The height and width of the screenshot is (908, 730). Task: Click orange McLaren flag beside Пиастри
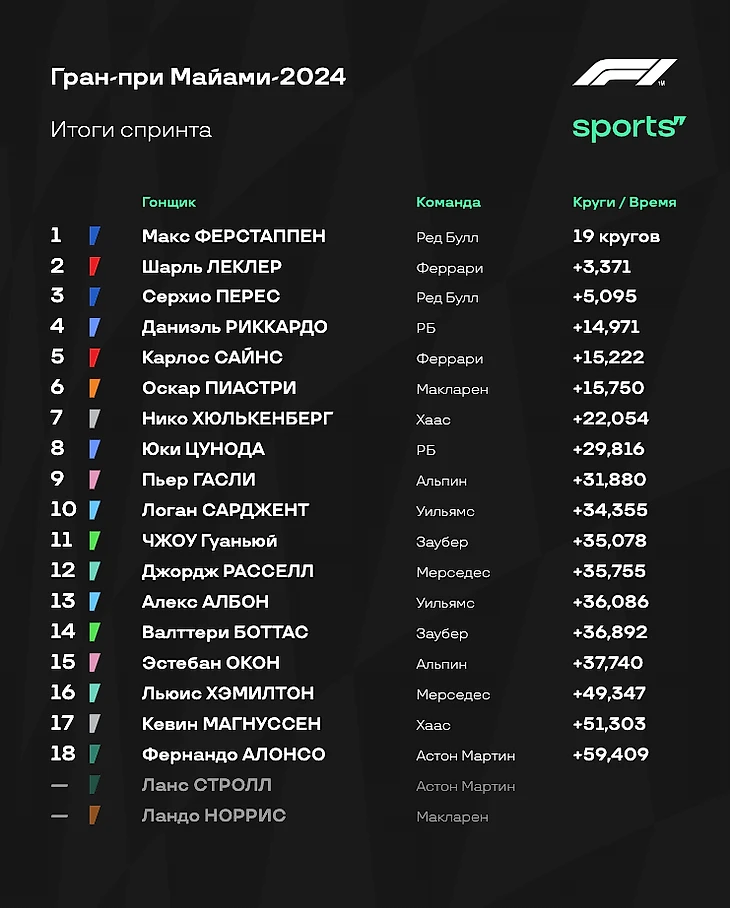click(x=94, y=387)
